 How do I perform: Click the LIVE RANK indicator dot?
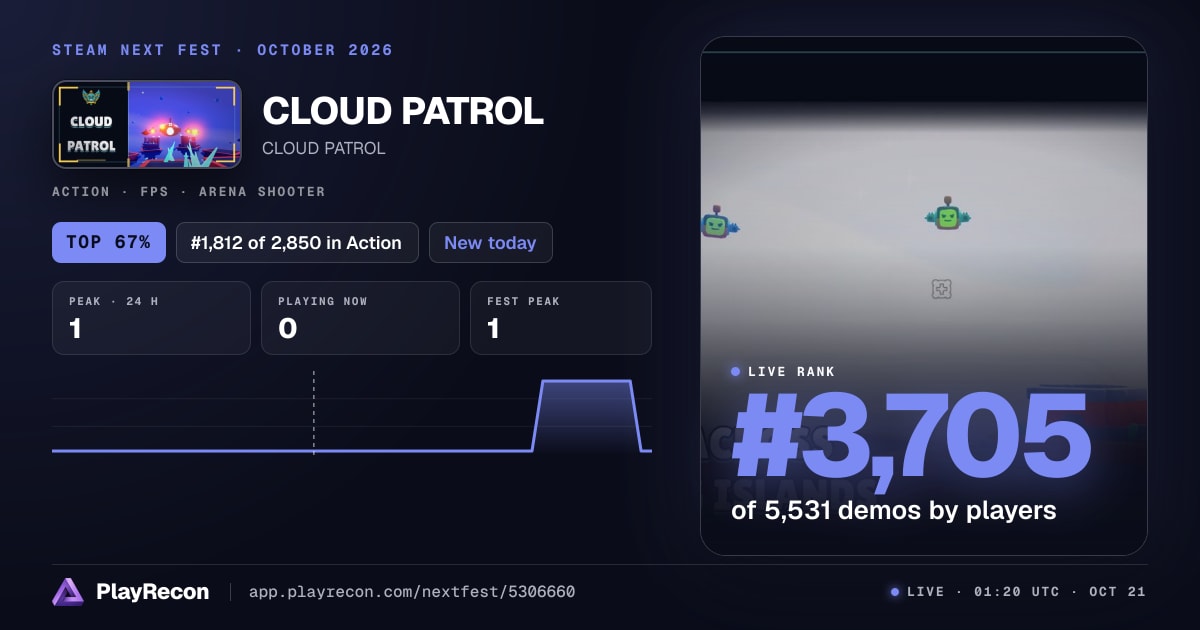(736, 371)
